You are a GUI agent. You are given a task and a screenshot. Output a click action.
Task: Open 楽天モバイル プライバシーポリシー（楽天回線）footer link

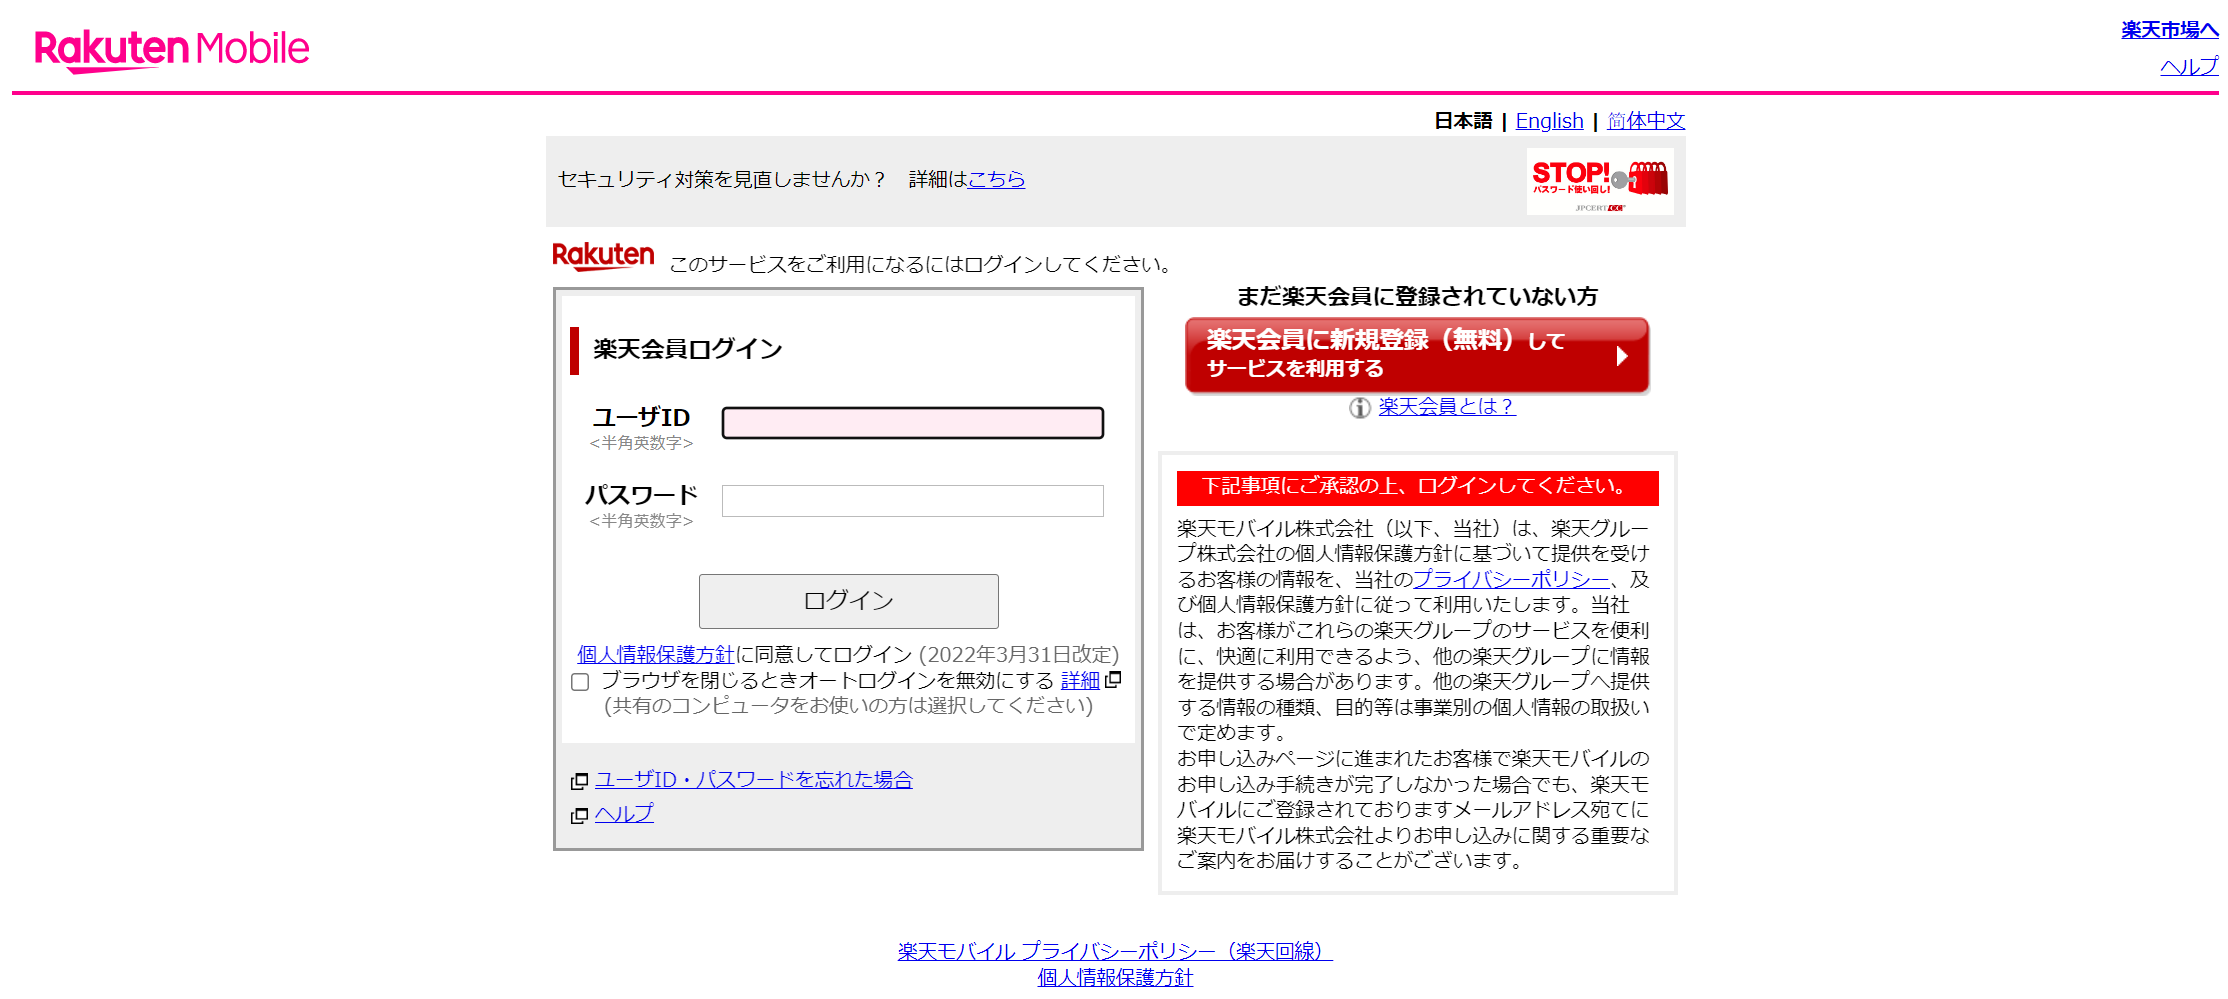[x=1115, y=951]
